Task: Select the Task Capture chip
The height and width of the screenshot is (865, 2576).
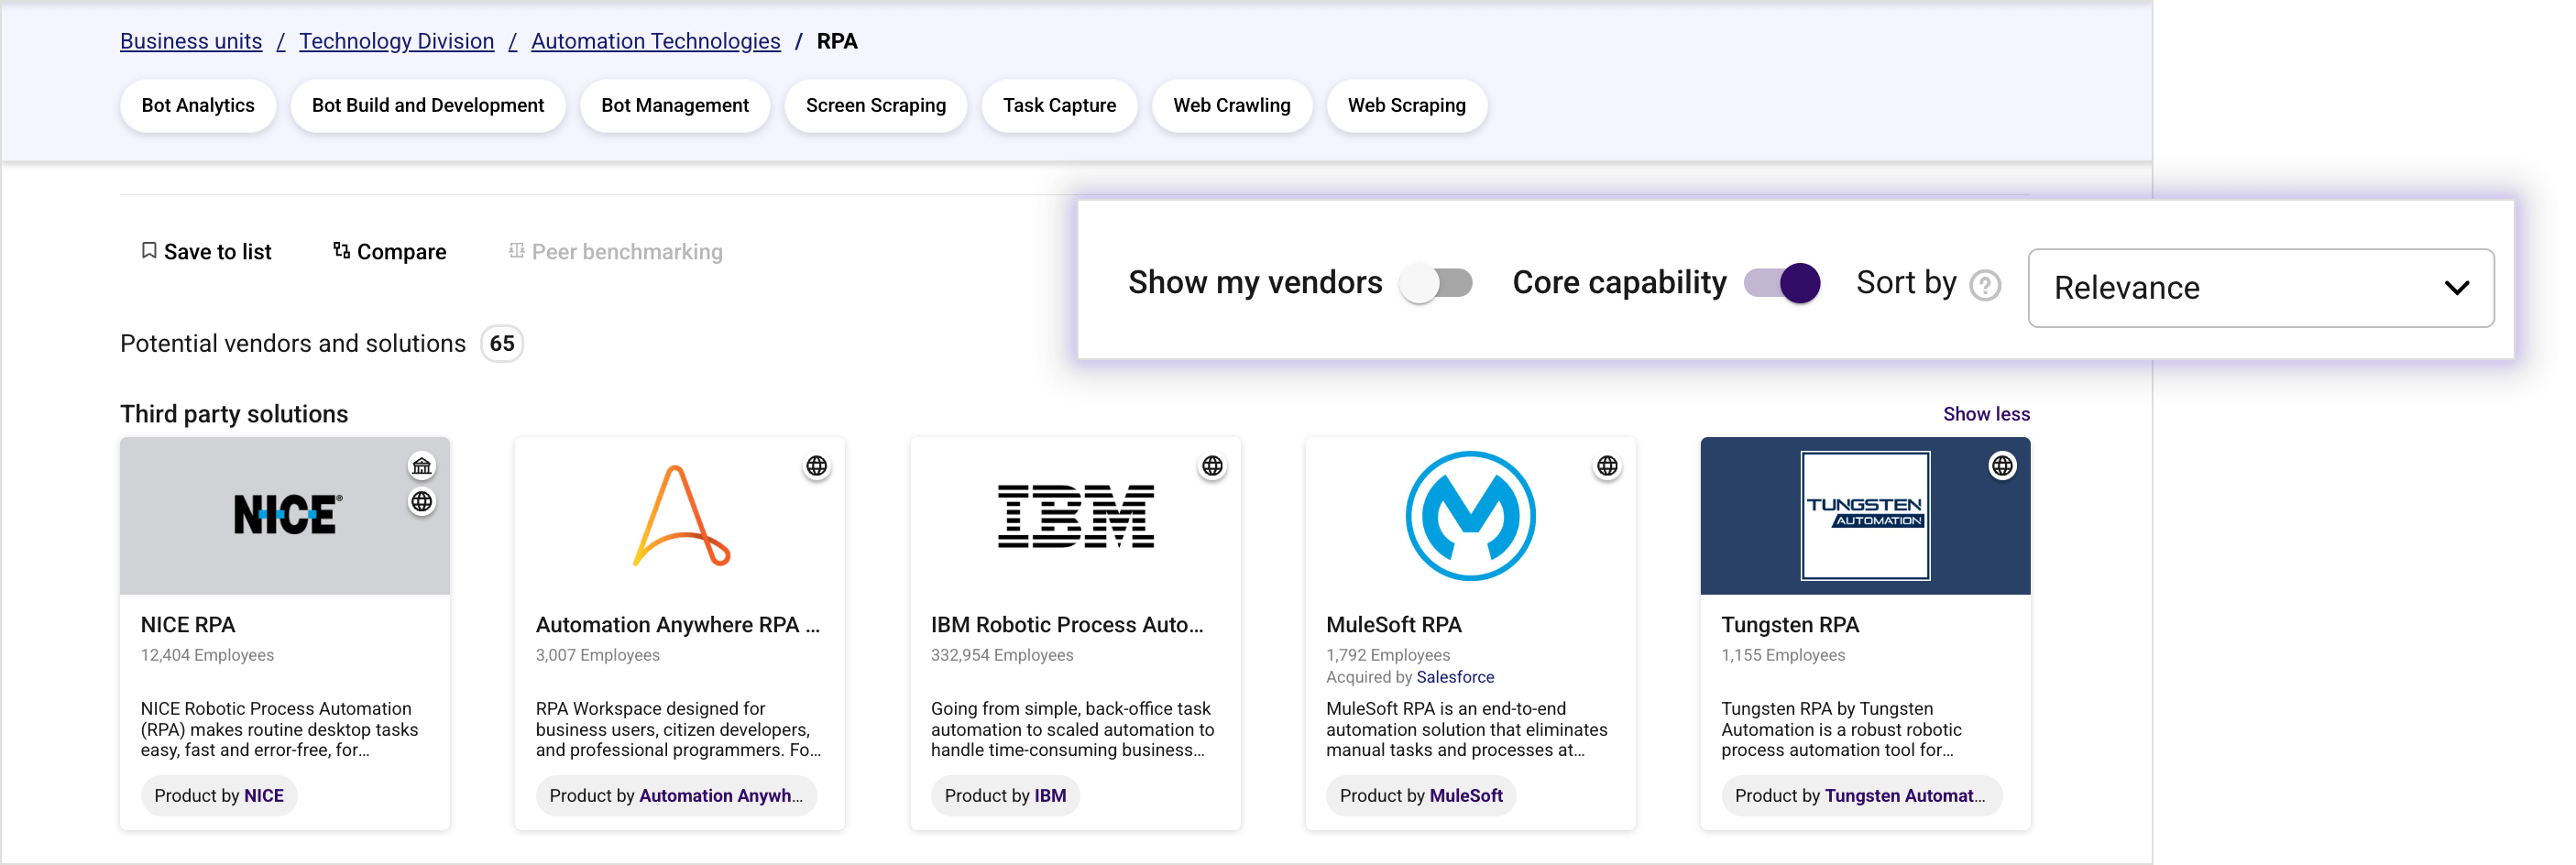Action: [x=1060, y=106]
